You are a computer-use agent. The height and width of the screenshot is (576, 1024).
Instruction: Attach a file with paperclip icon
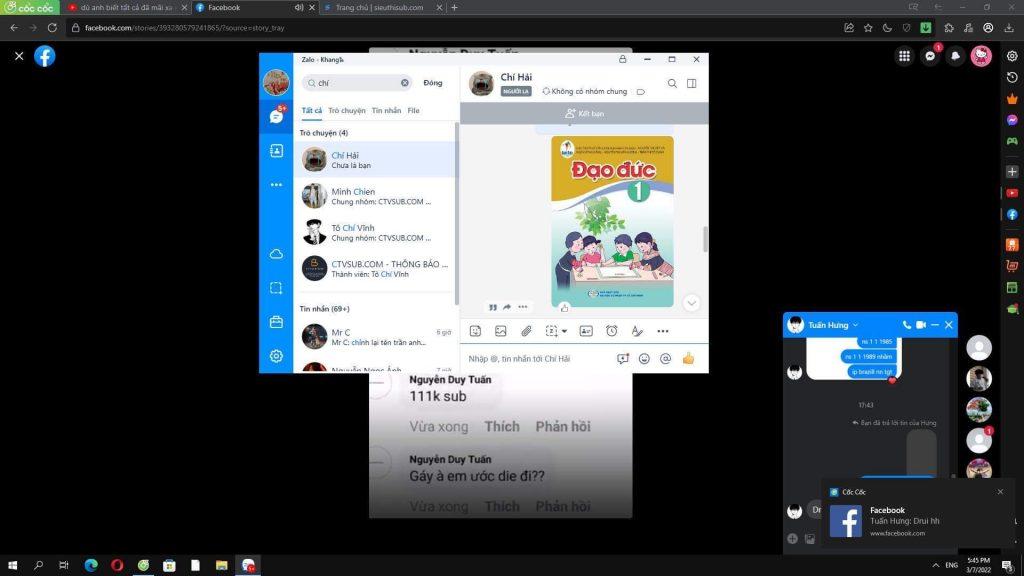526,331
